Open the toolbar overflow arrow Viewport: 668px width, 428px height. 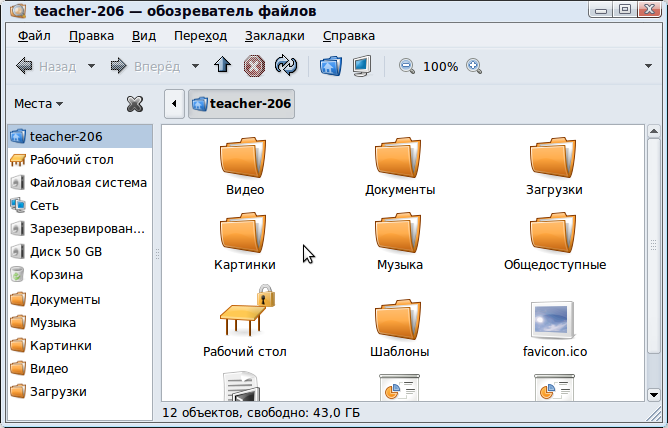pos(648,66)
